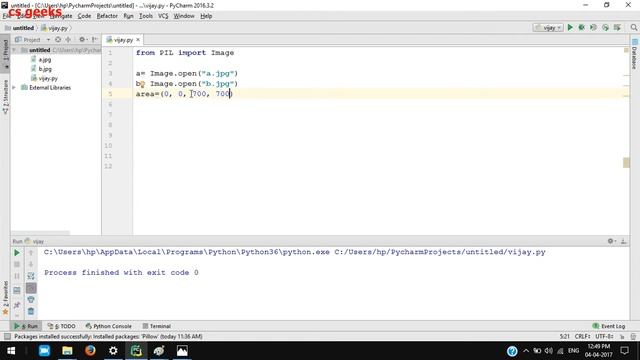
Task: Click the CRLF line separator in status bar
Action: click(582, 337)
